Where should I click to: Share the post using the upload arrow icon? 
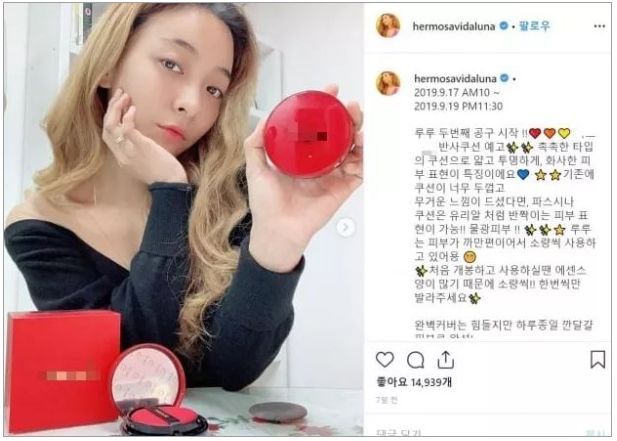445,360
